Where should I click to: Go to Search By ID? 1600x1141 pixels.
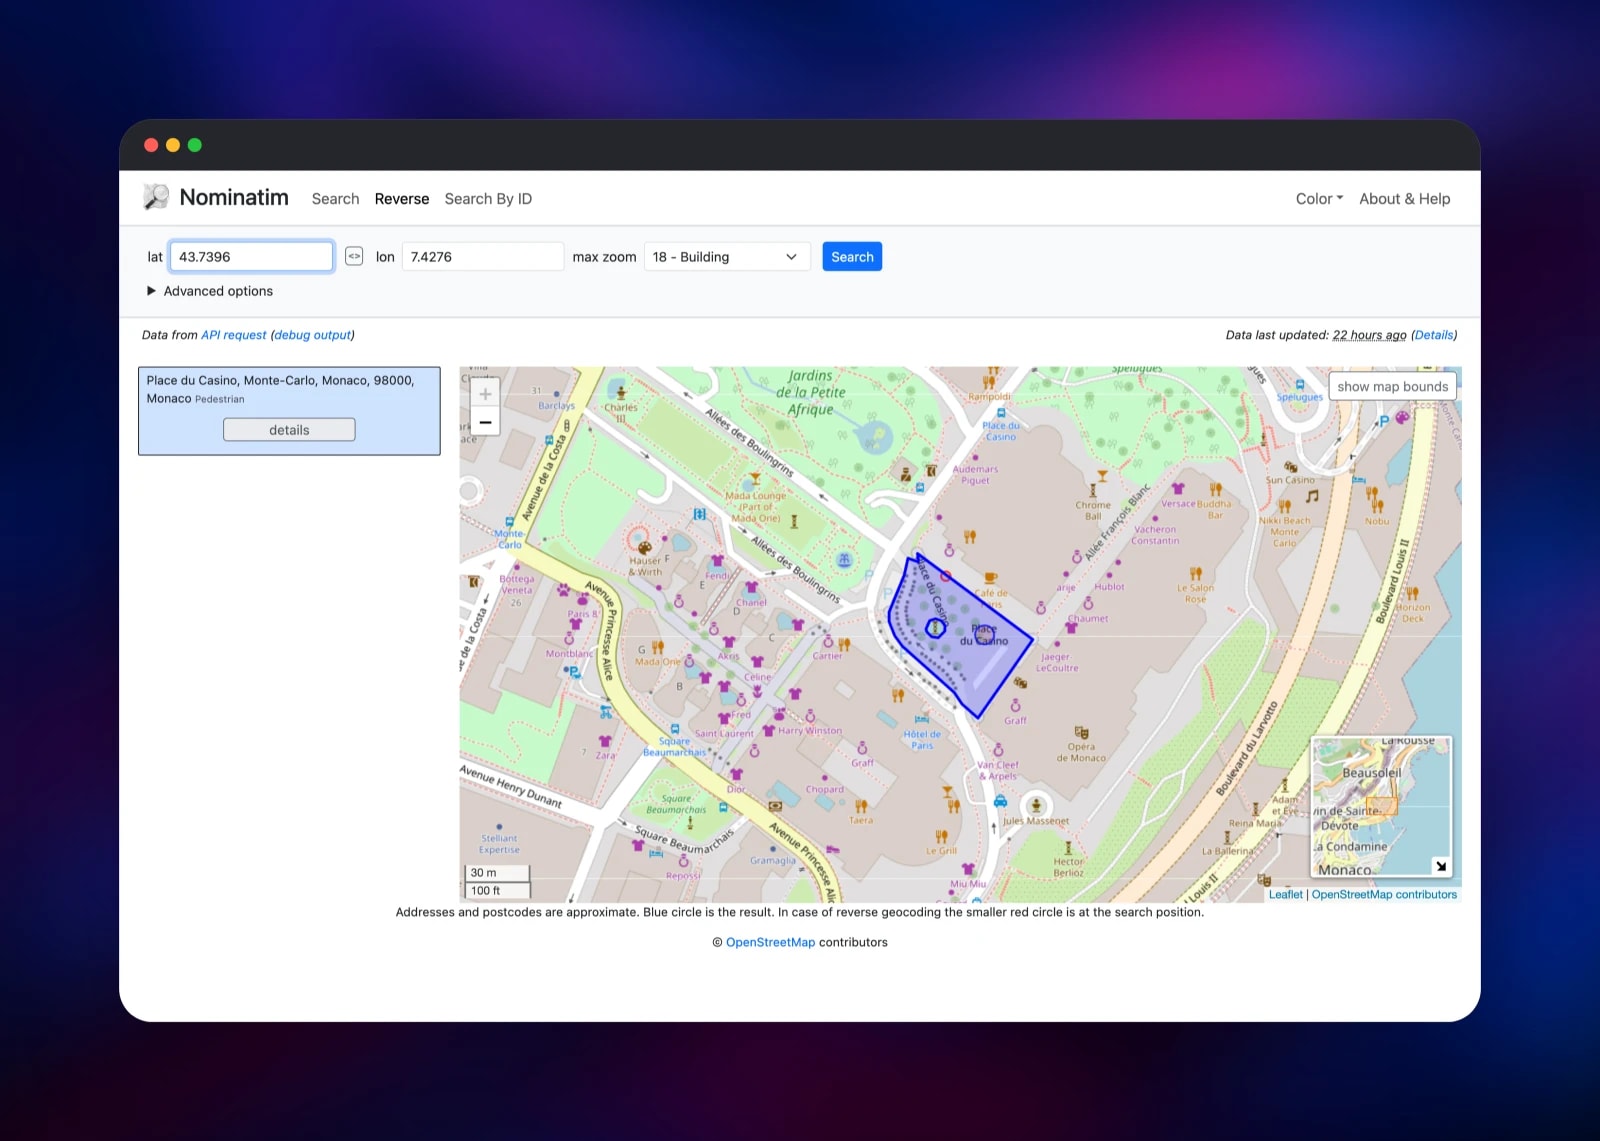click(x=488, y=199)
